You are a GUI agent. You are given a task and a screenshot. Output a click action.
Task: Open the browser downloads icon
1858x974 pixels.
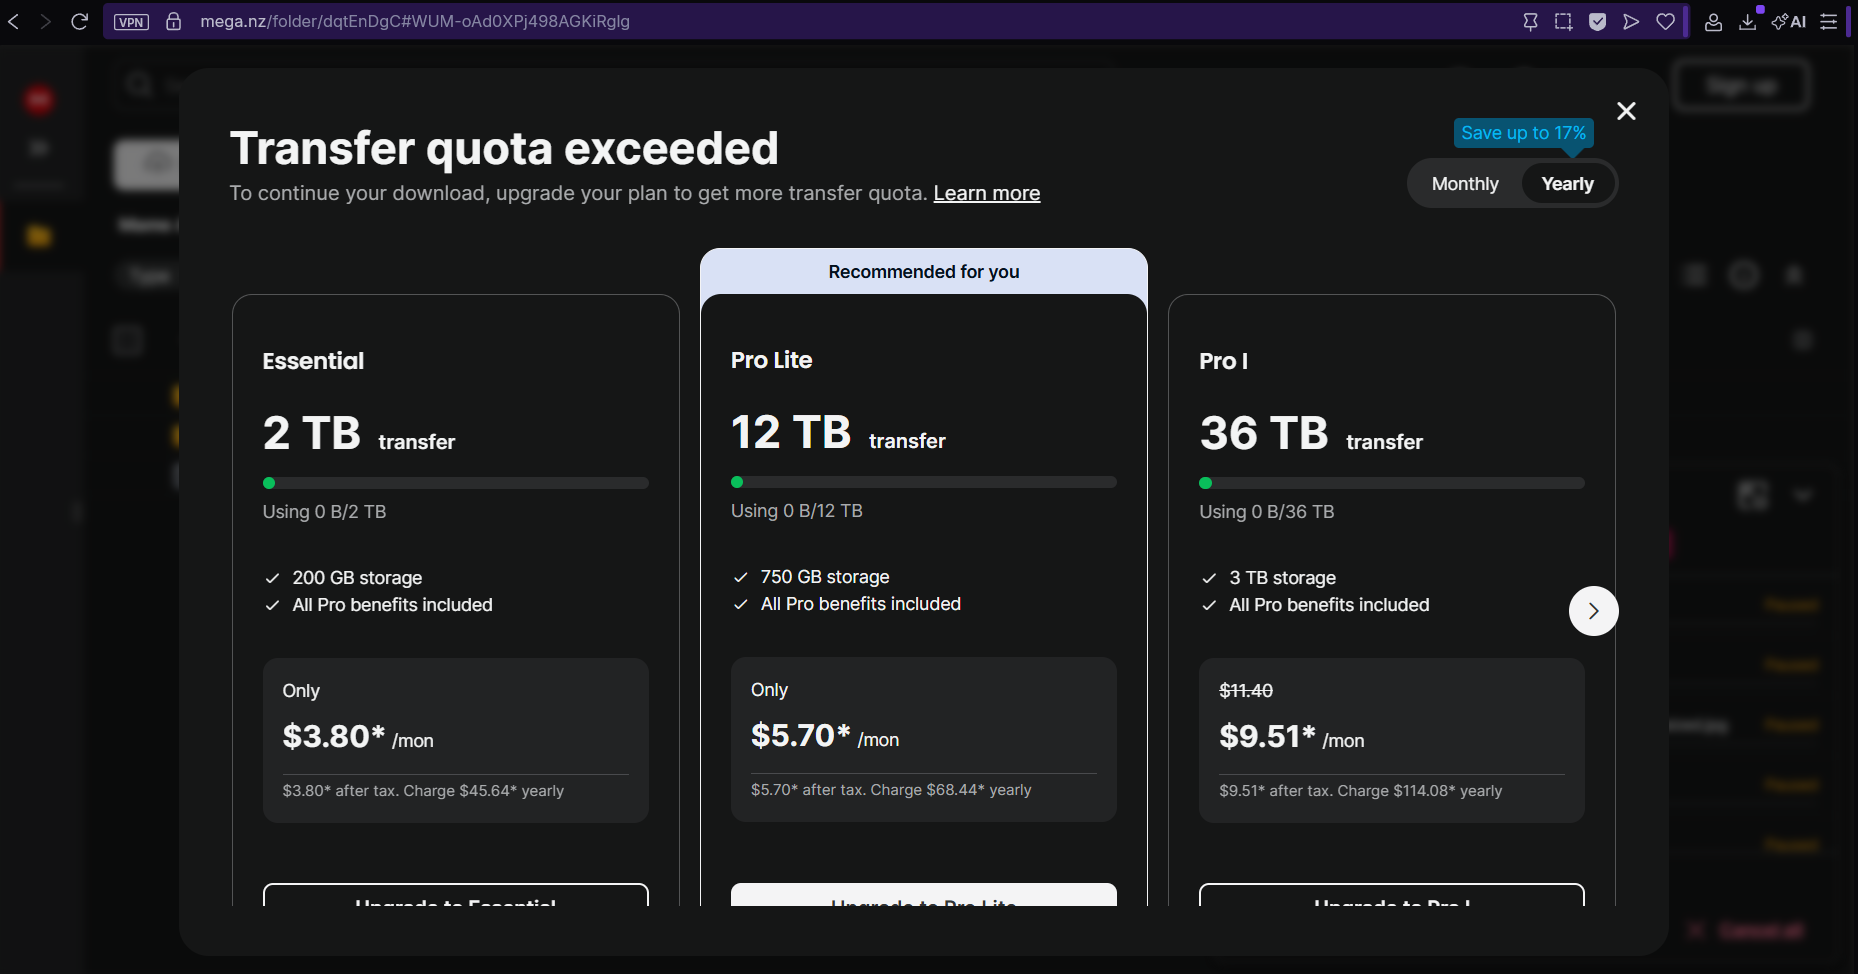point(1748,21)
